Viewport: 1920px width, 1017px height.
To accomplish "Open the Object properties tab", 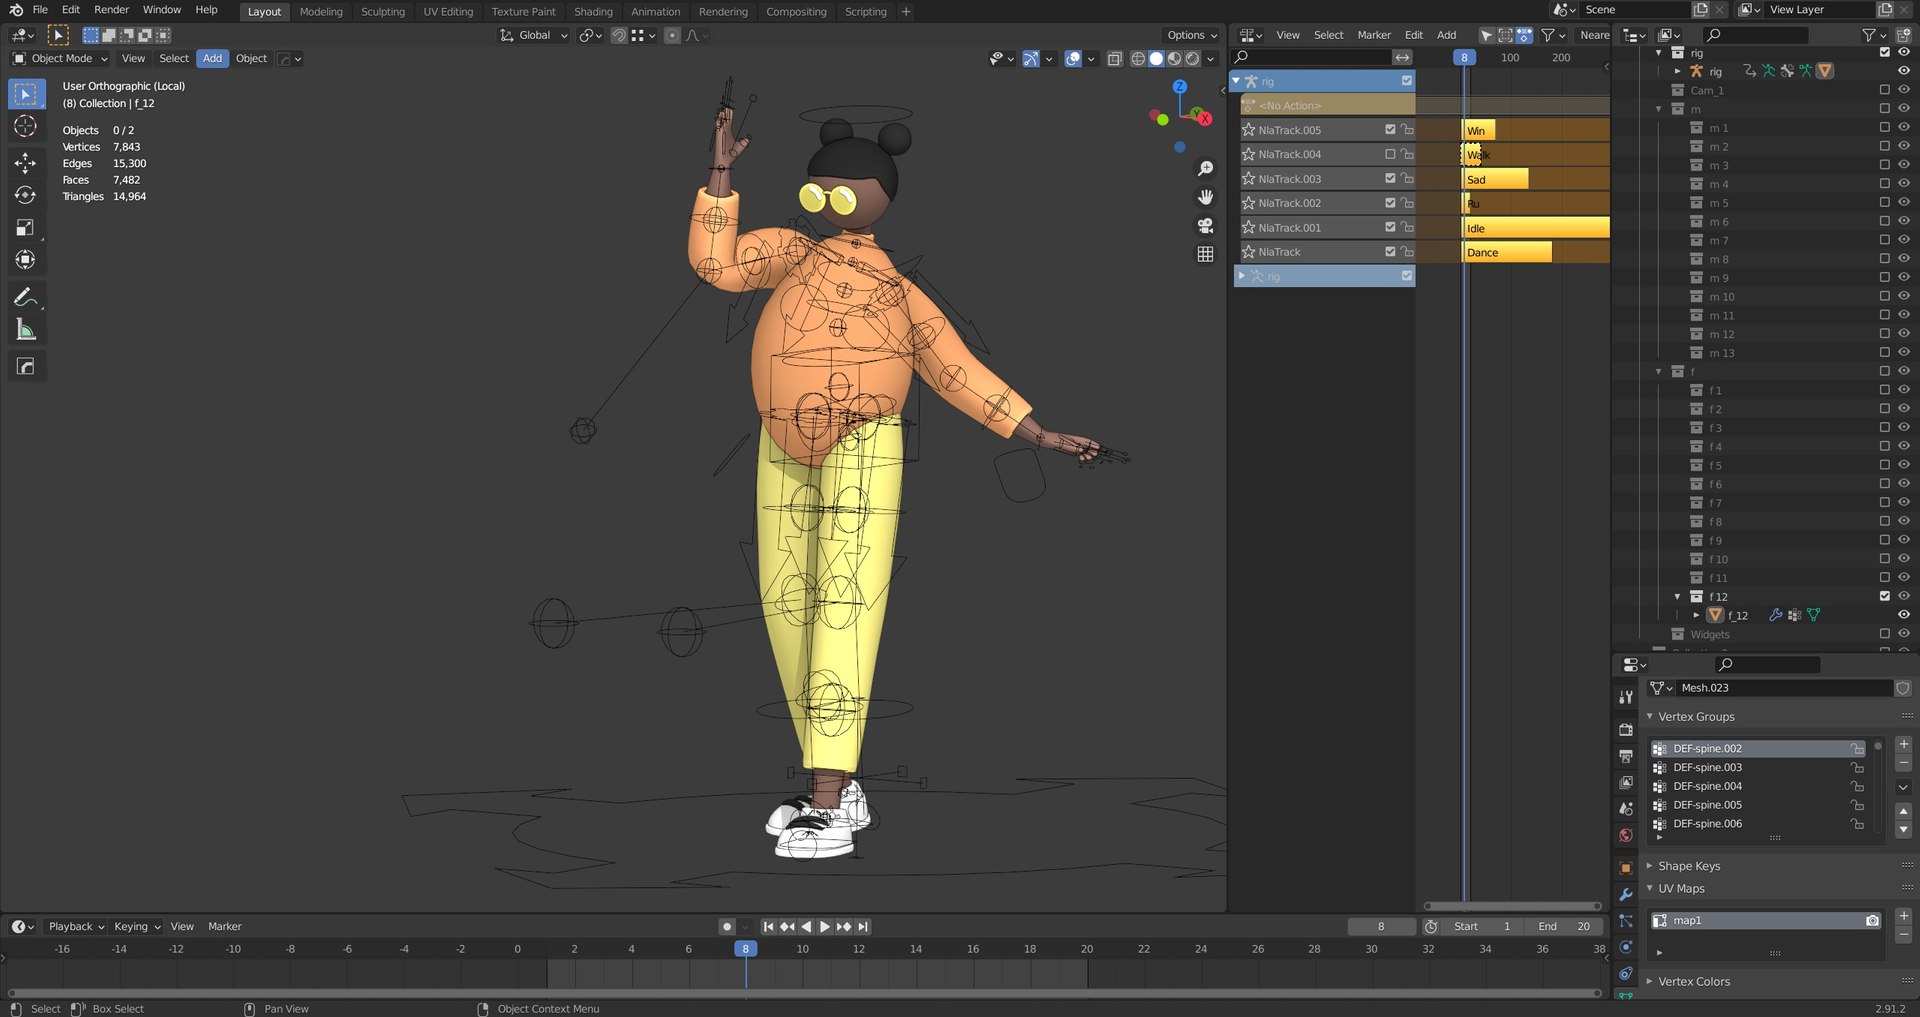I will (1626, 868).
